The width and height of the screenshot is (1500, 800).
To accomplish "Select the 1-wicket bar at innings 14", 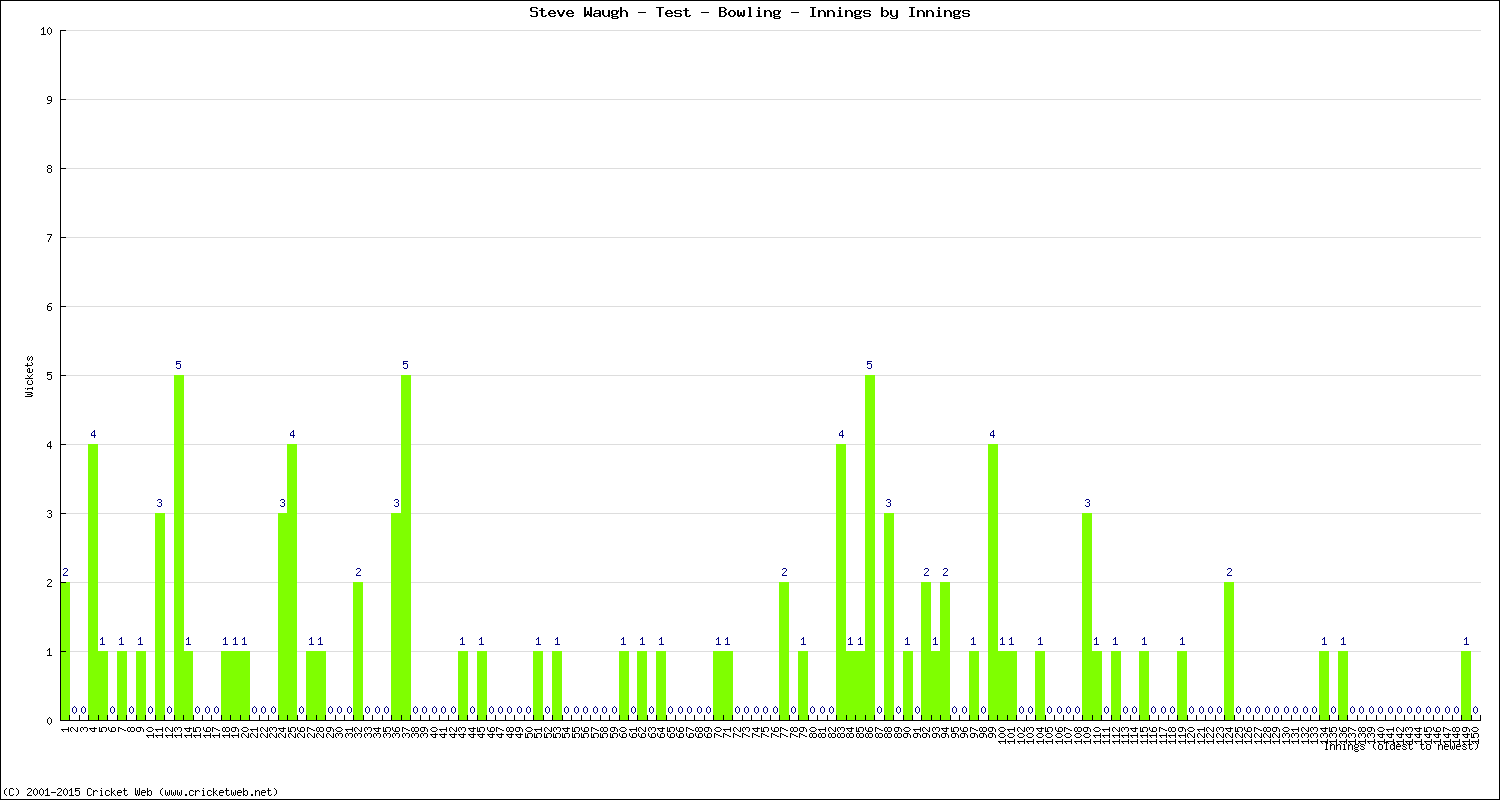I will pyautogui.click(x=188, y=685).
